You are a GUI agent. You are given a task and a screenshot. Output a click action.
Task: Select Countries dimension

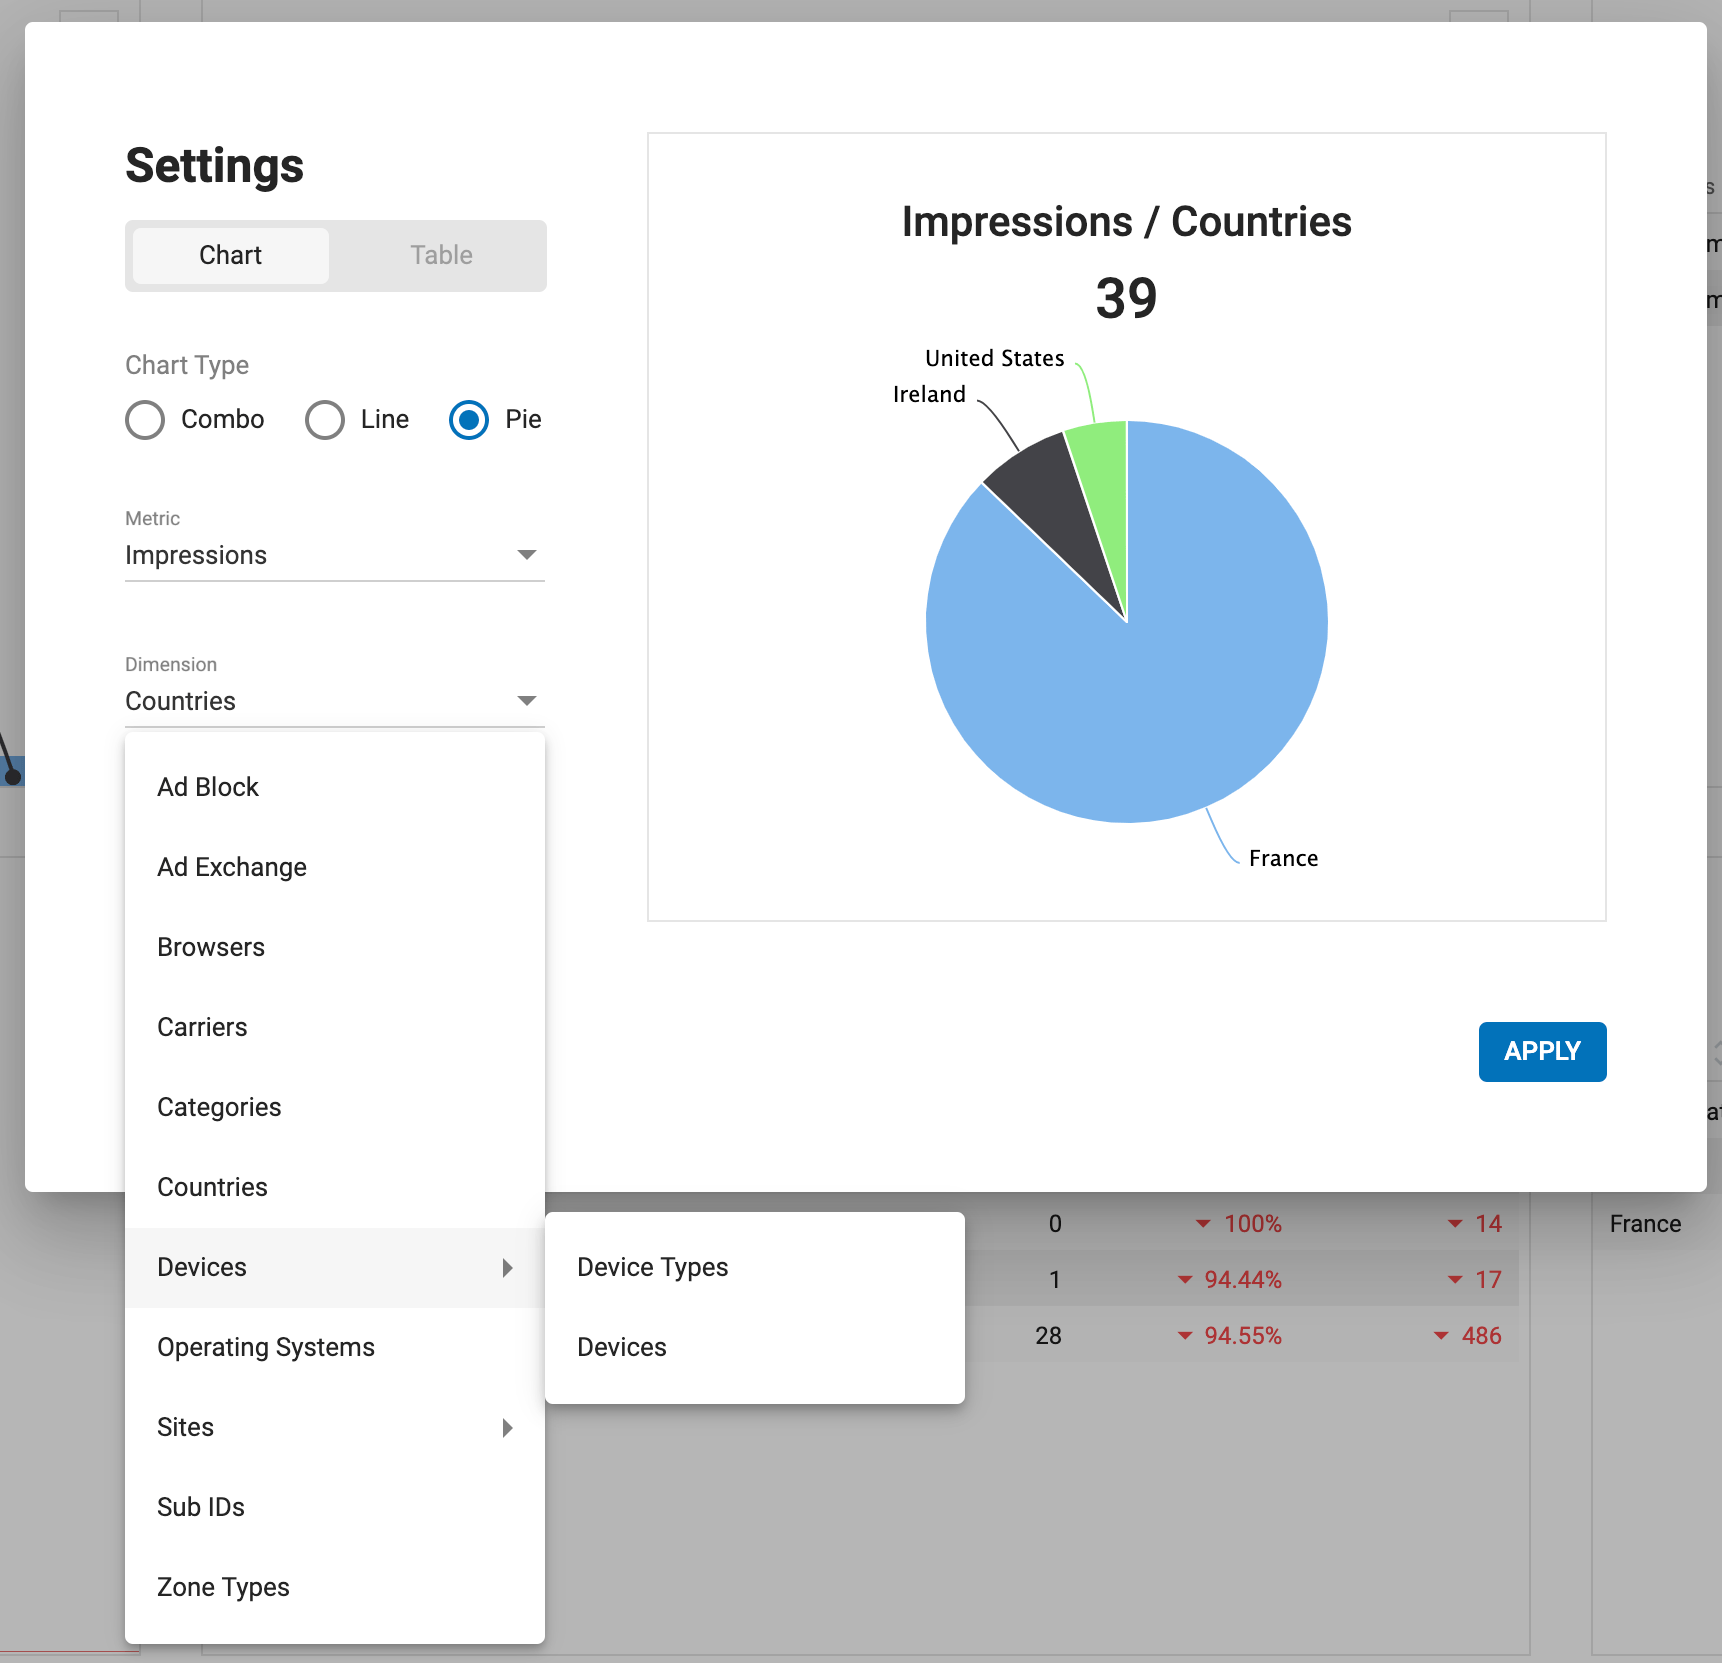(212, 1187)
